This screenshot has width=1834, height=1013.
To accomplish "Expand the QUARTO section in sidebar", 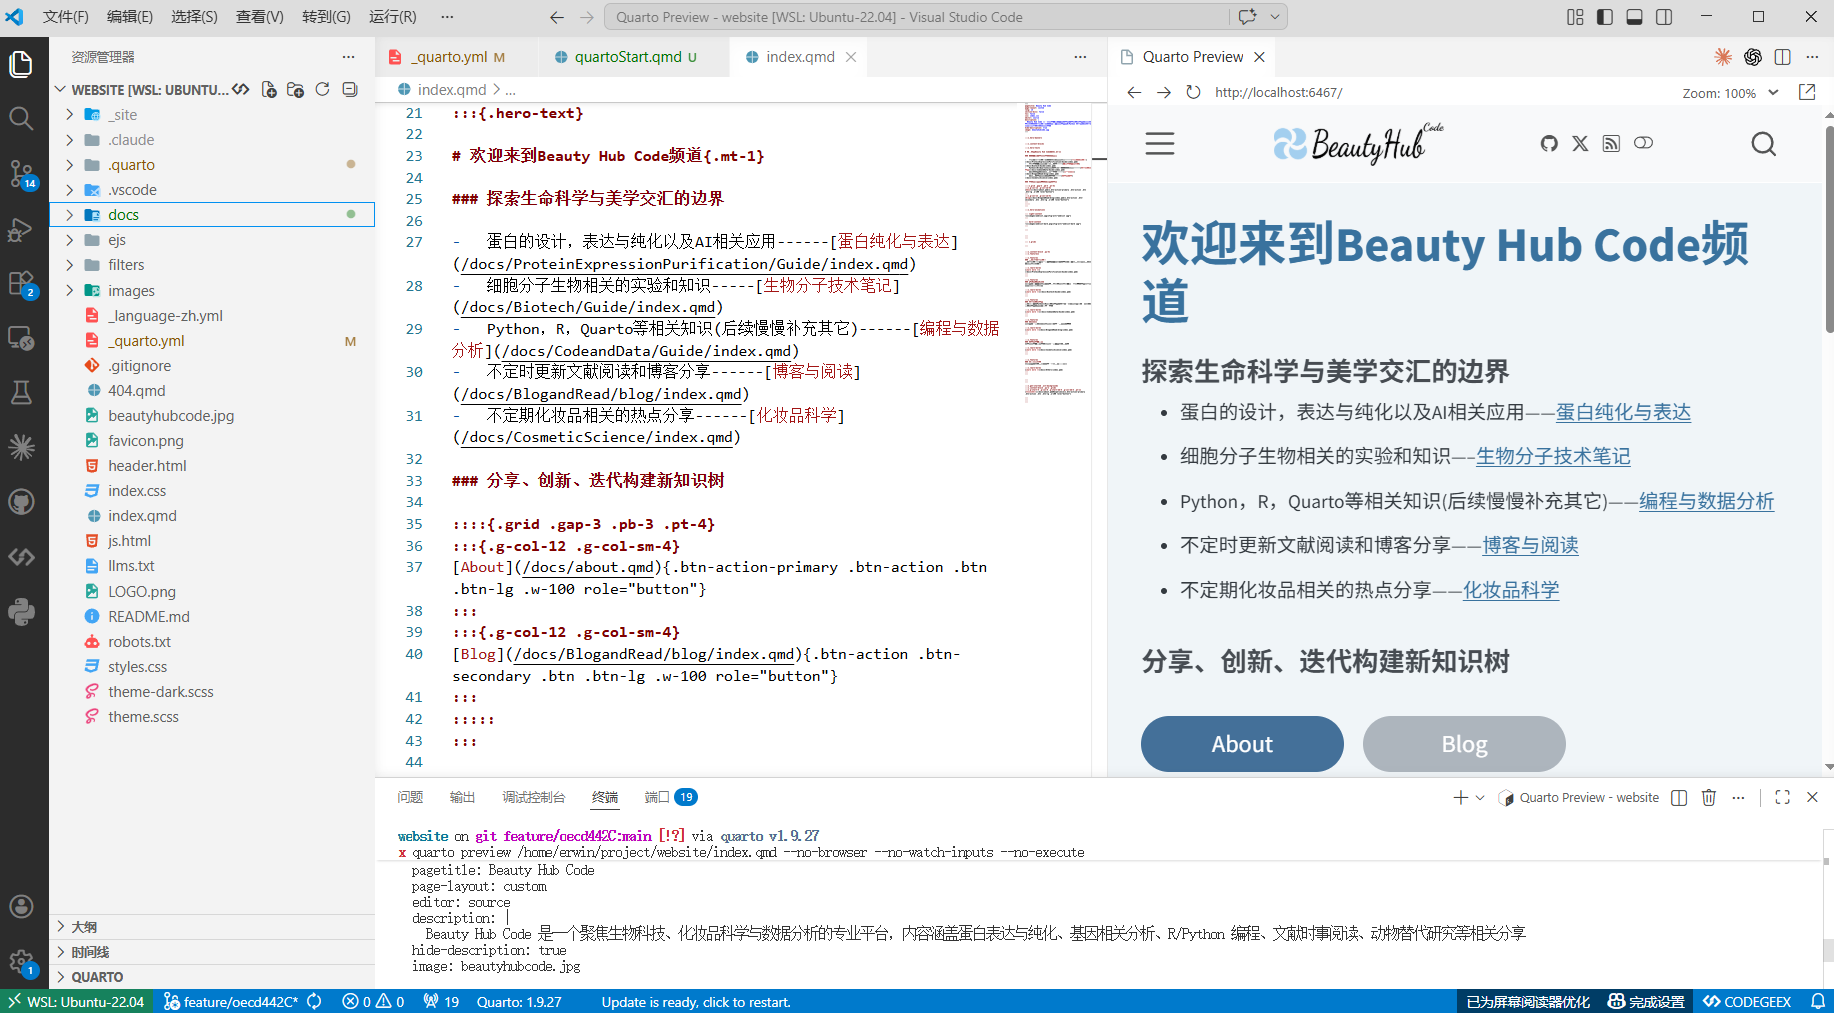I will click(97, 977).
